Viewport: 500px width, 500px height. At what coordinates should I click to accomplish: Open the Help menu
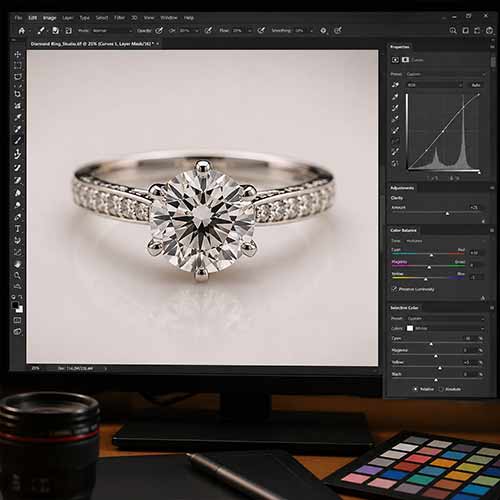point(189,18)
